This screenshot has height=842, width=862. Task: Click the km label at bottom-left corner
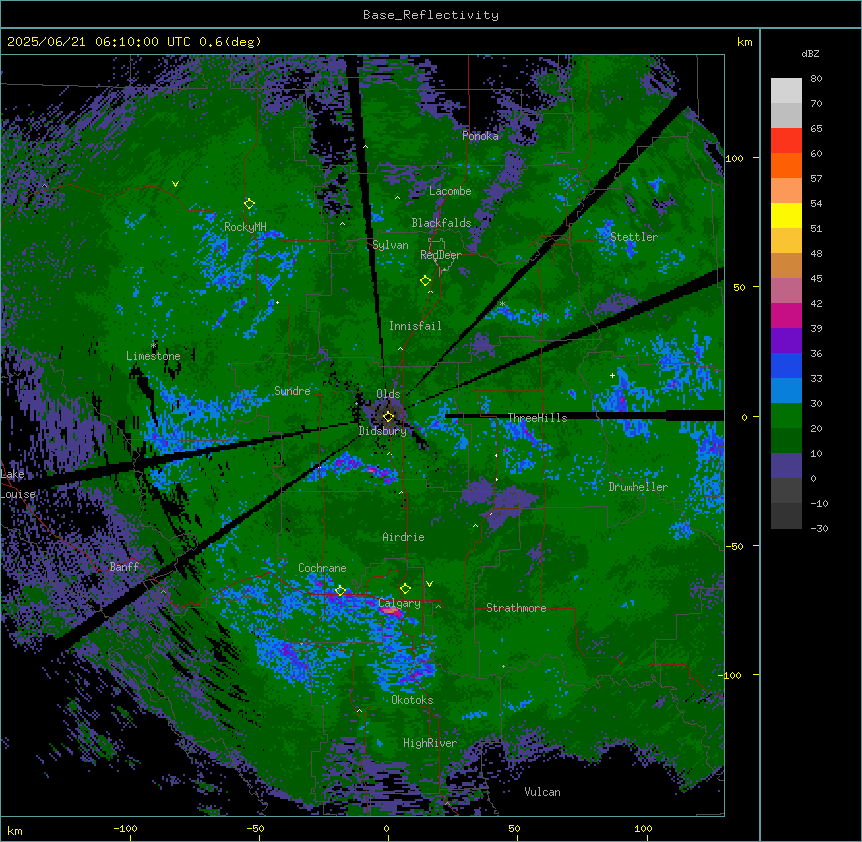pos(15,830)
